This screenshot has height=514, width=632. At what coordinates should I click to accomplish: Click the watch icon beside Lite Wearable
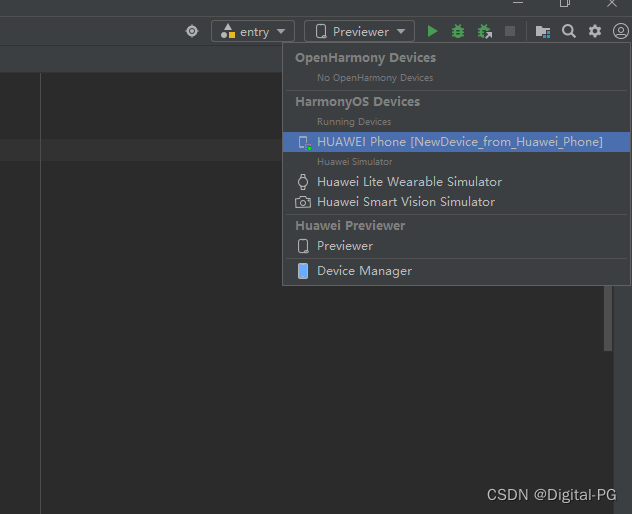tap(303, 182)
